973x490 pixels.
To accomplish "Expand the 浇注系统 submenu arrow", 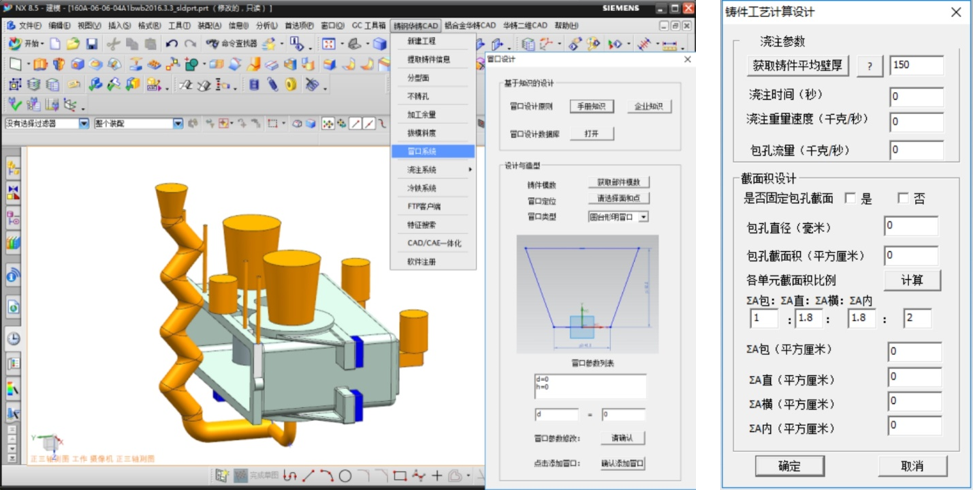I will [470, 169].
